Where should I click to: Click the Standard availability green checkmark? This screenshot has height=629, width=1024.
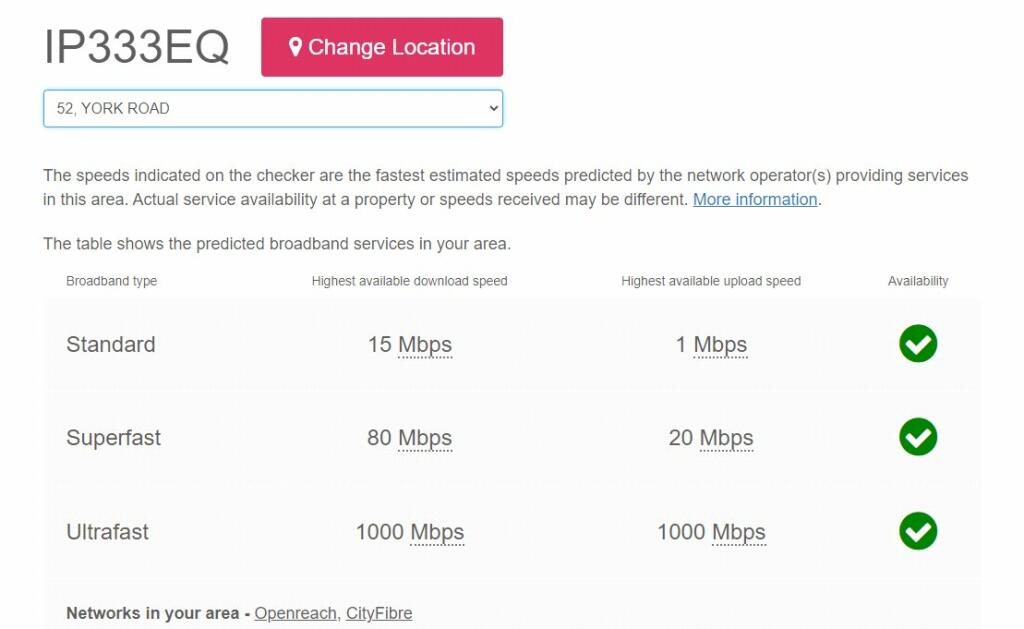coord(917,344)
